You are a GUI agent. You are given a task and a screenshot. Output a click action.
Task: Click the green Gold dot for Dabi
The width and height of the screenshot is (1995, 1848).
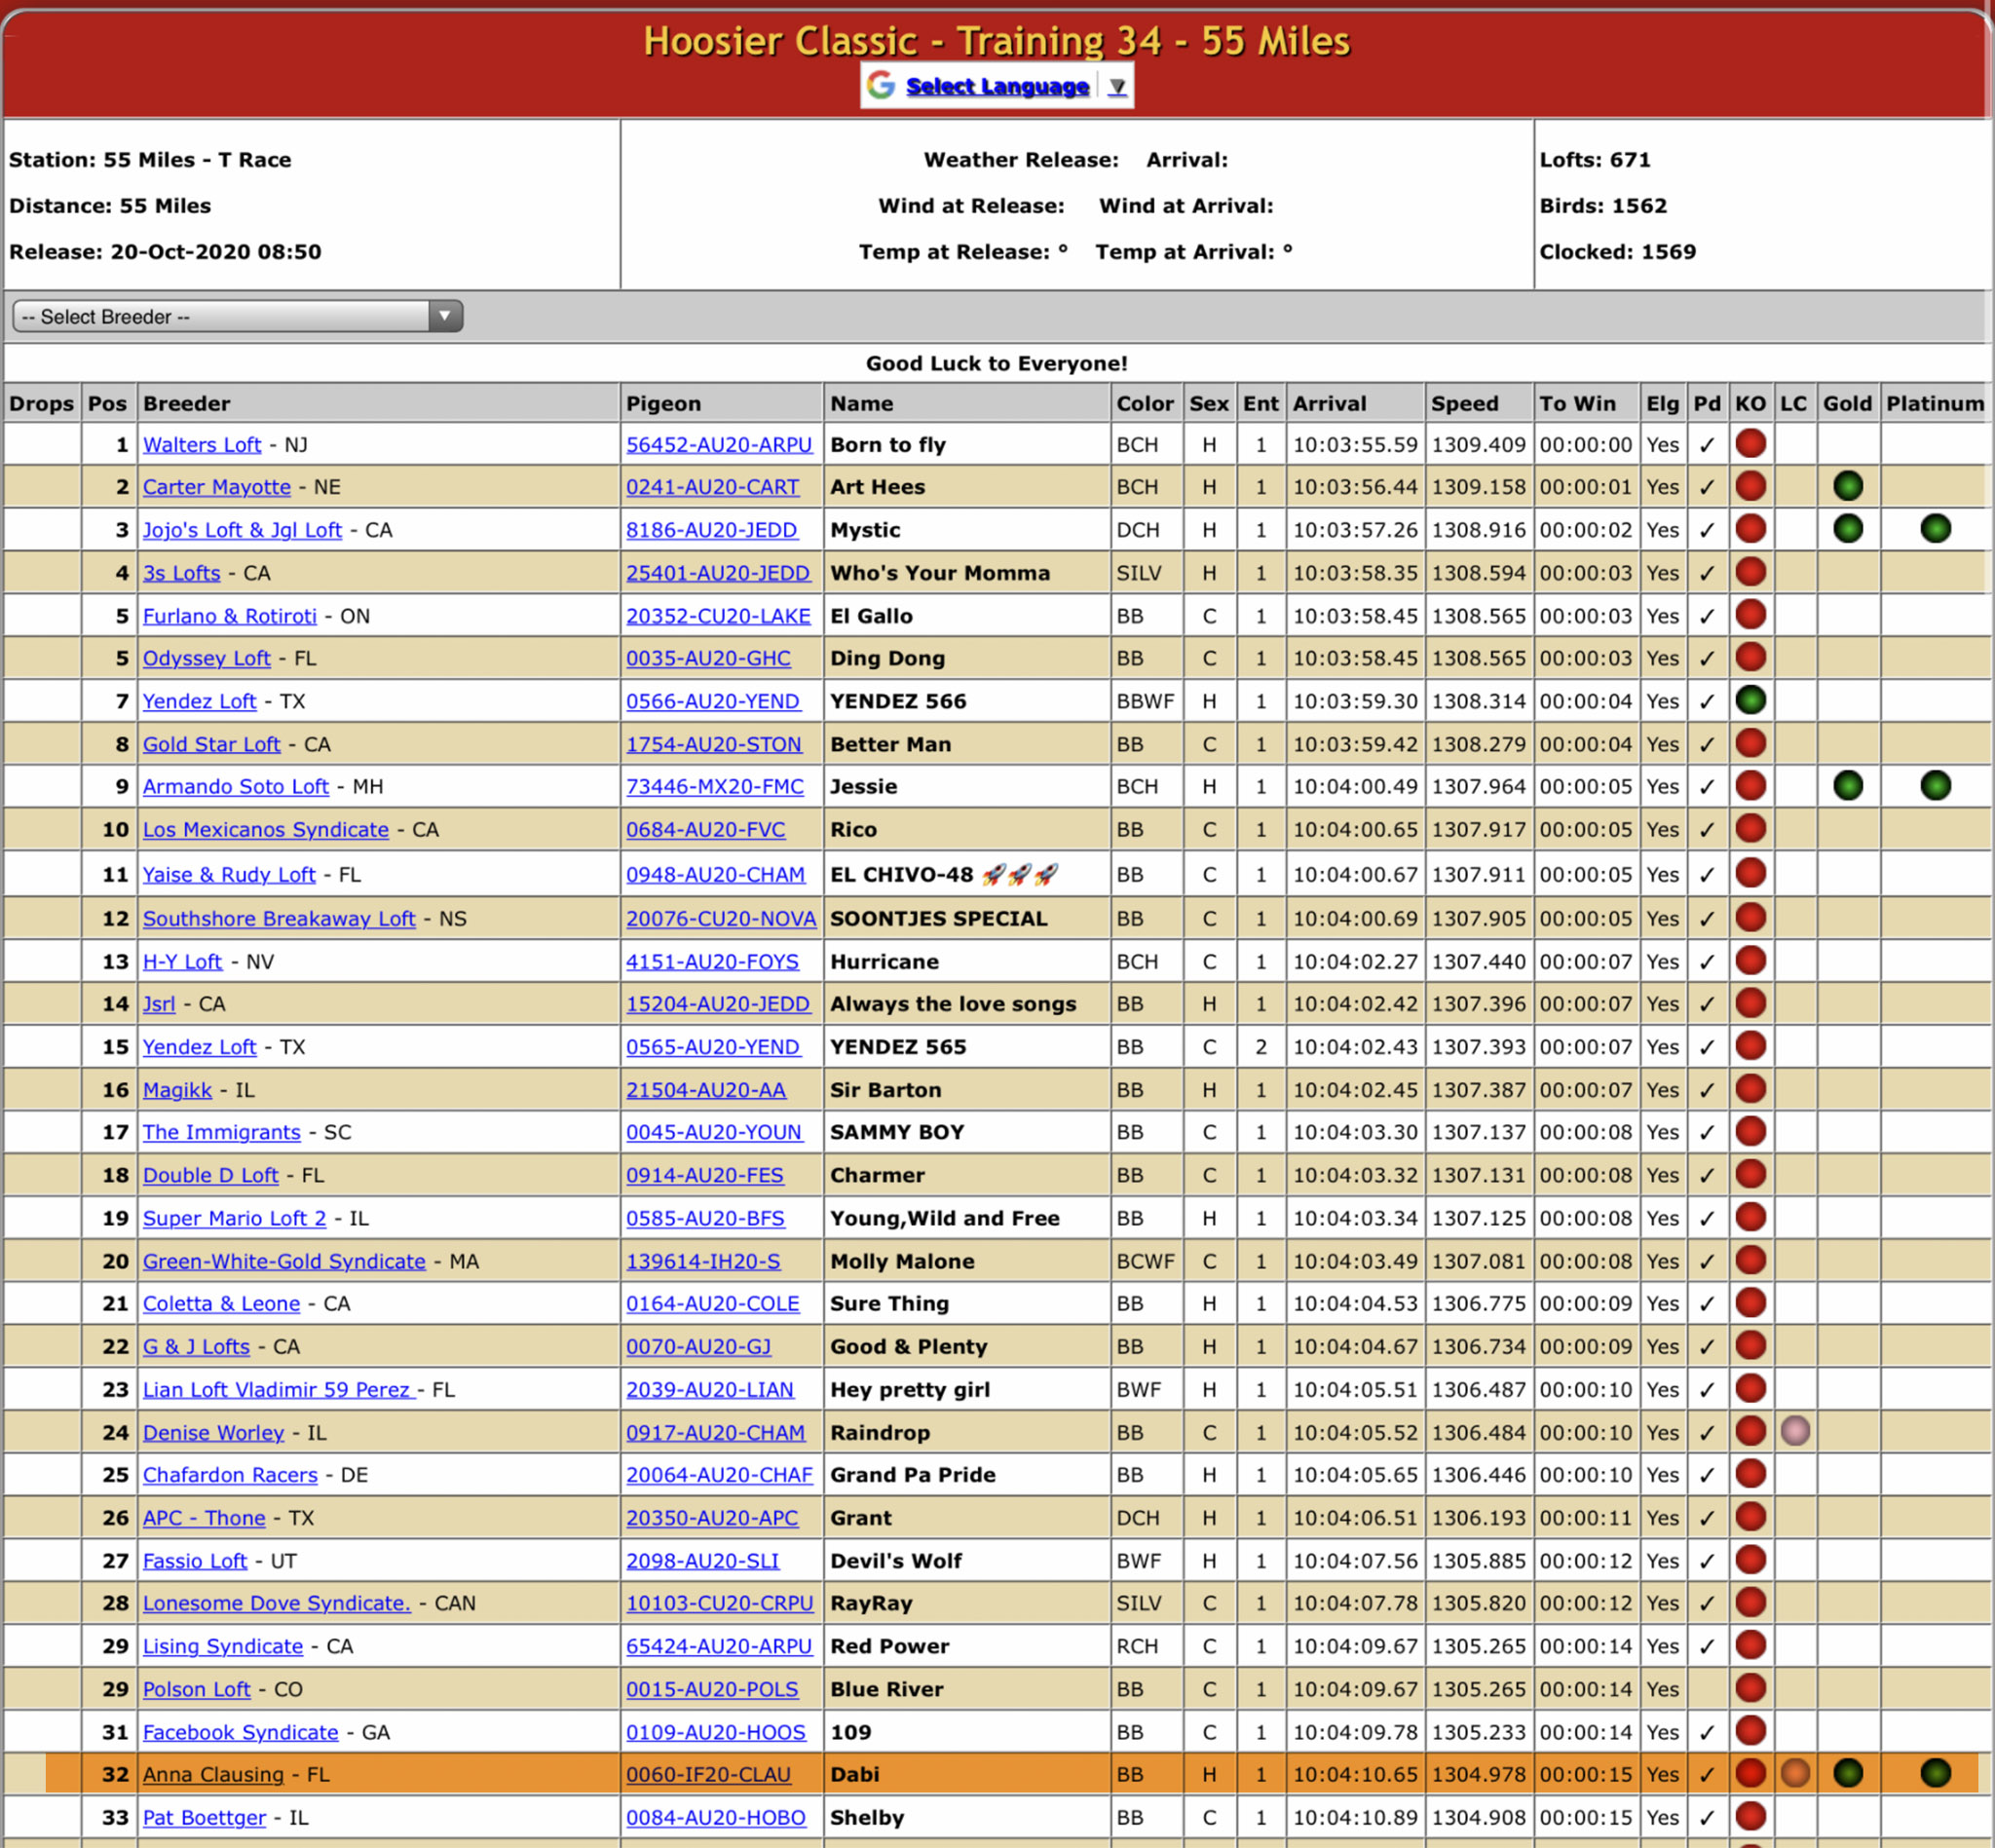[x=1848, y=1773]
